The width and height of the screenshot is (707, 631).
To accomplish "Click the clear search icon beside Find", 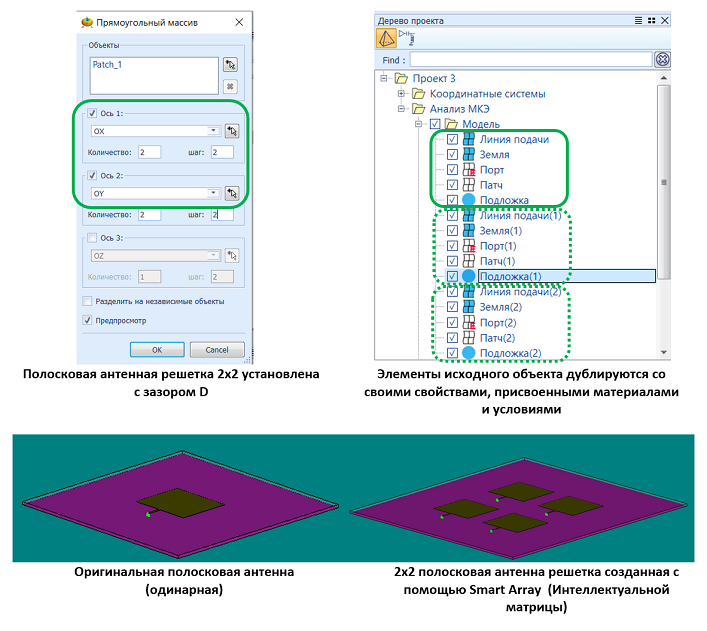I will (x=662, y=60).
